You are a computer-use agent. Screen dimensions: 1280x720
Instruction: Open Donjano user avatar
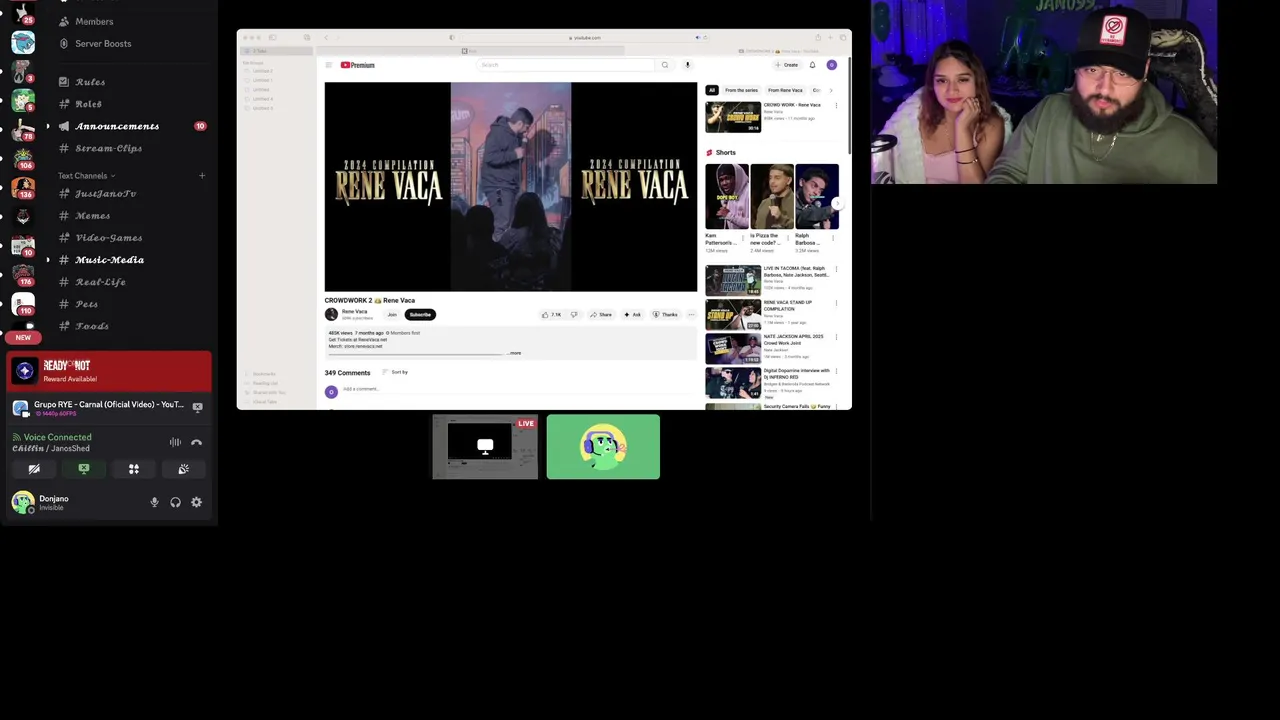(22, 502)
